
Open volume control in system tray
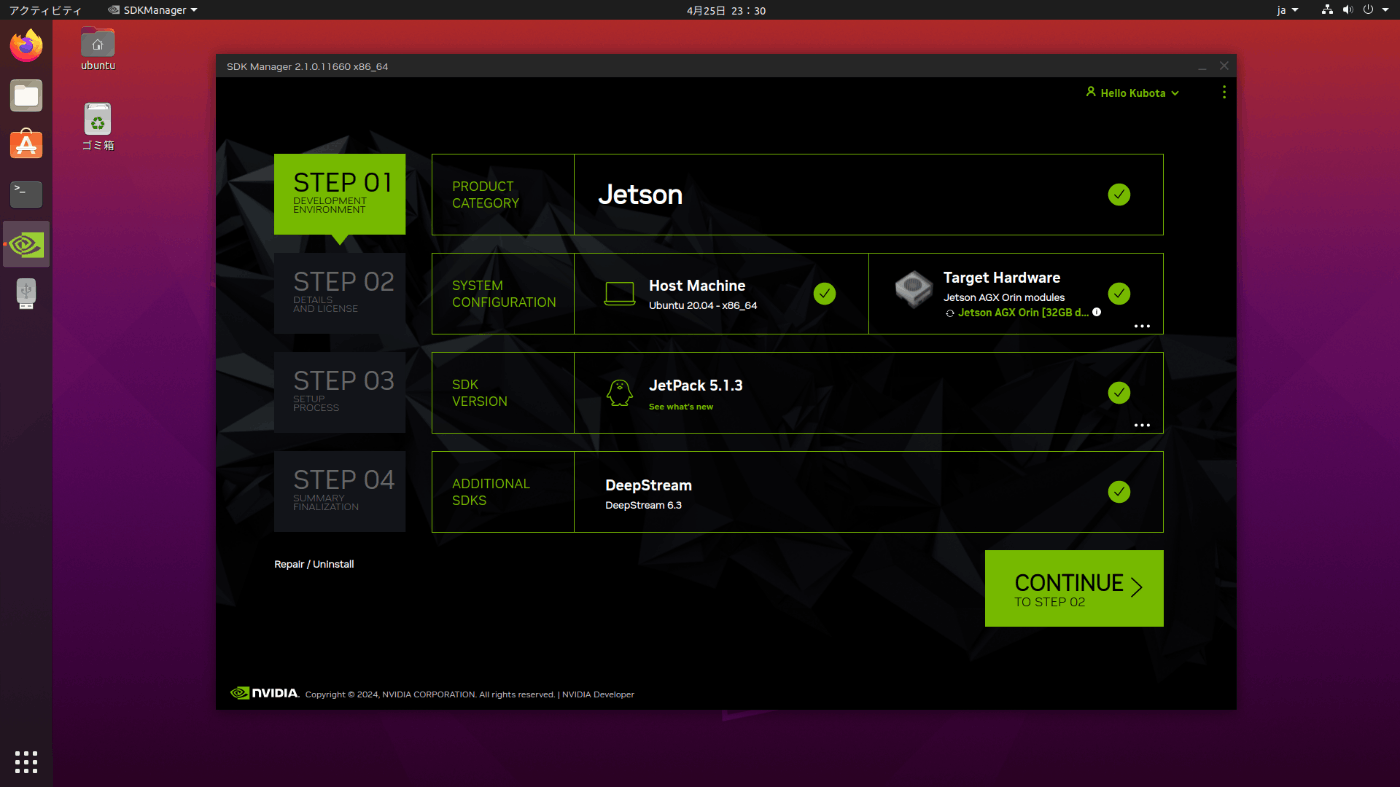tap(1348, 10)
